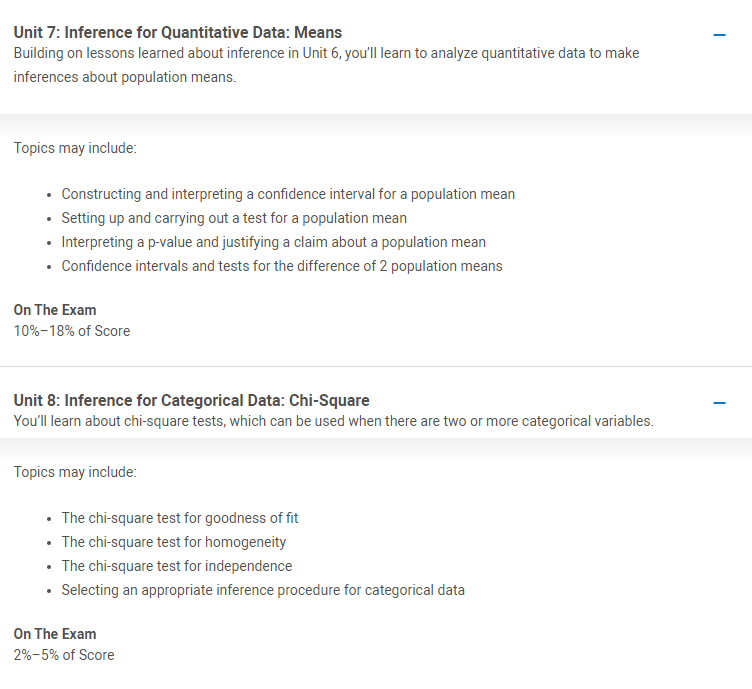The width and height of the screenshot is (752, 689).
Task: Select the test for a population mean topic
Action: pos(234,218)
